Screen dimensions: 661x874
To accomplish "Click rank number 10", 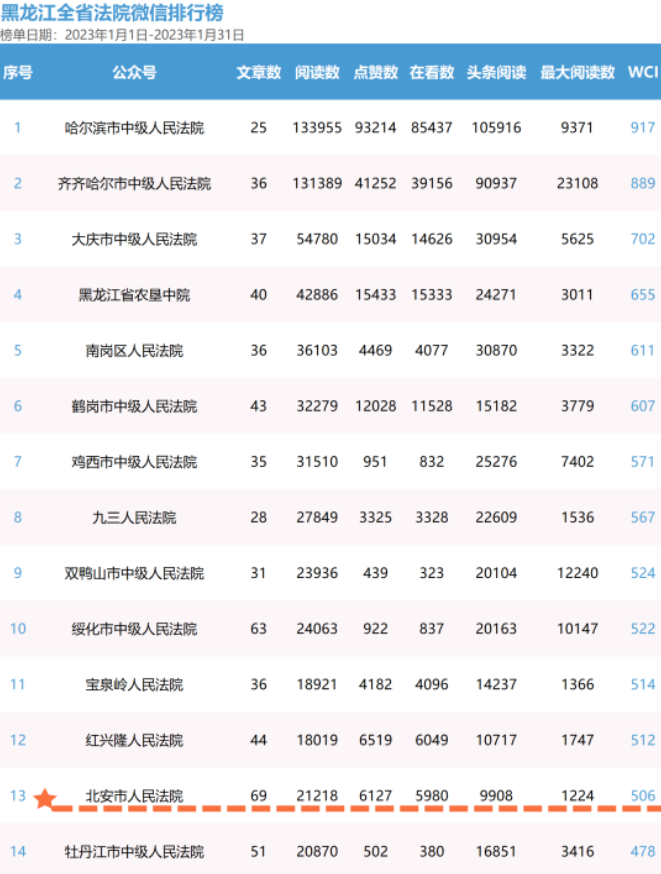I will [x=18, y=629].
